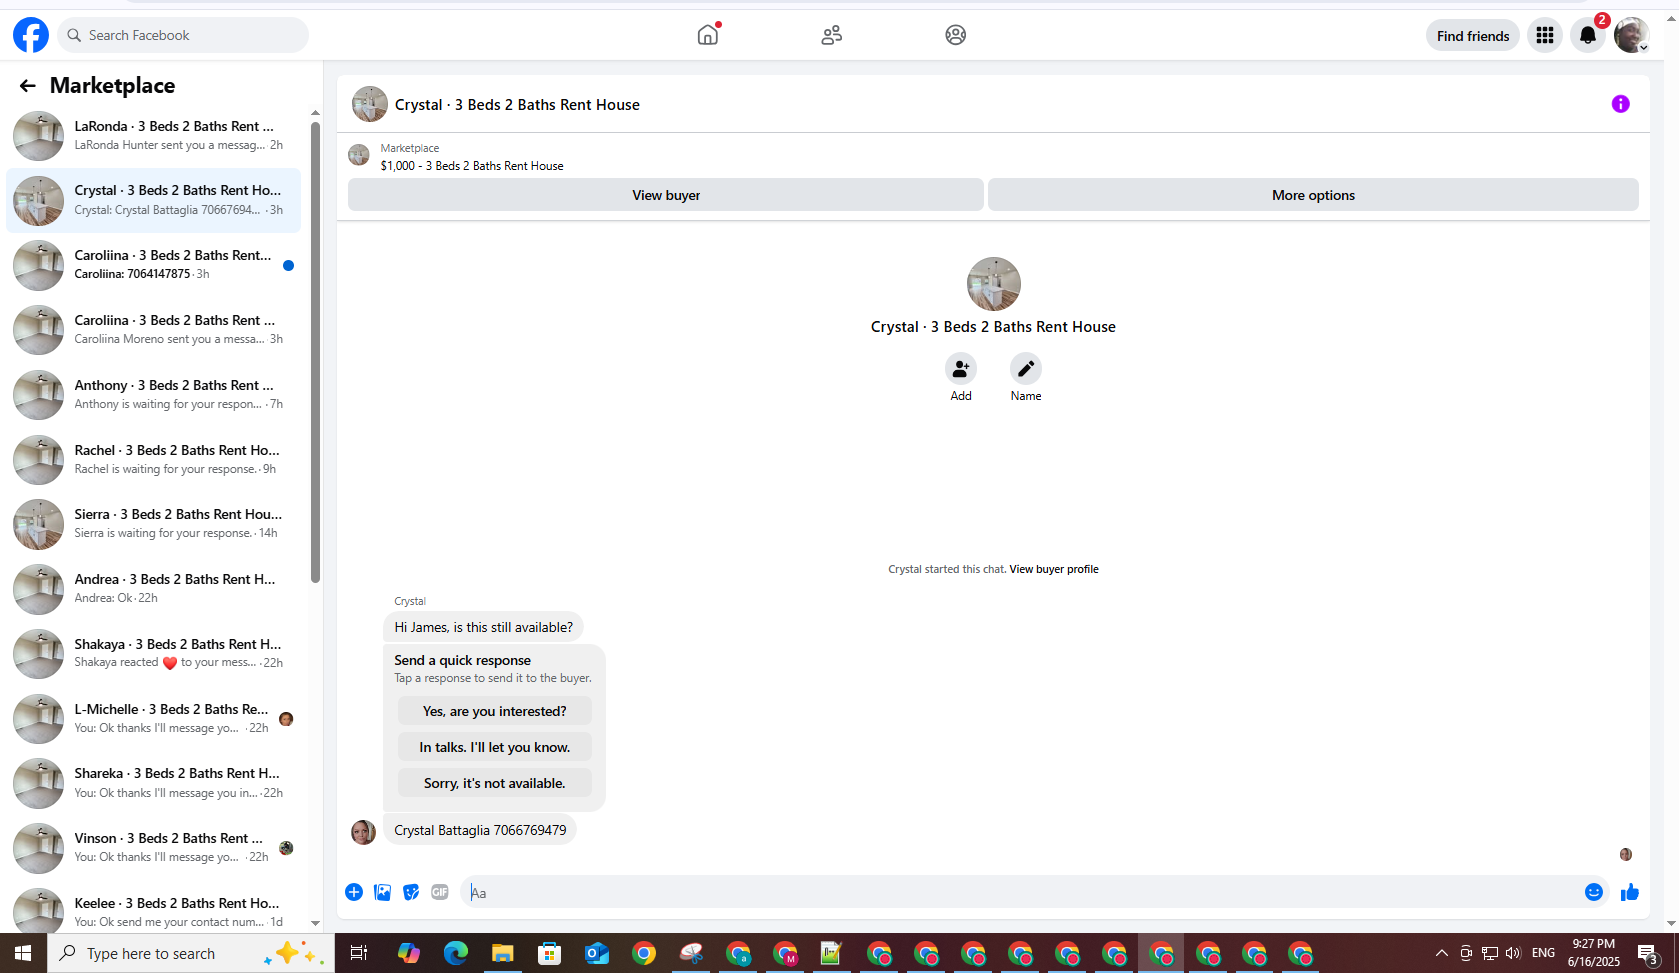
Task: Send the 'In talks. I'll let you know.' response
Action: click(x=494, y=747)
